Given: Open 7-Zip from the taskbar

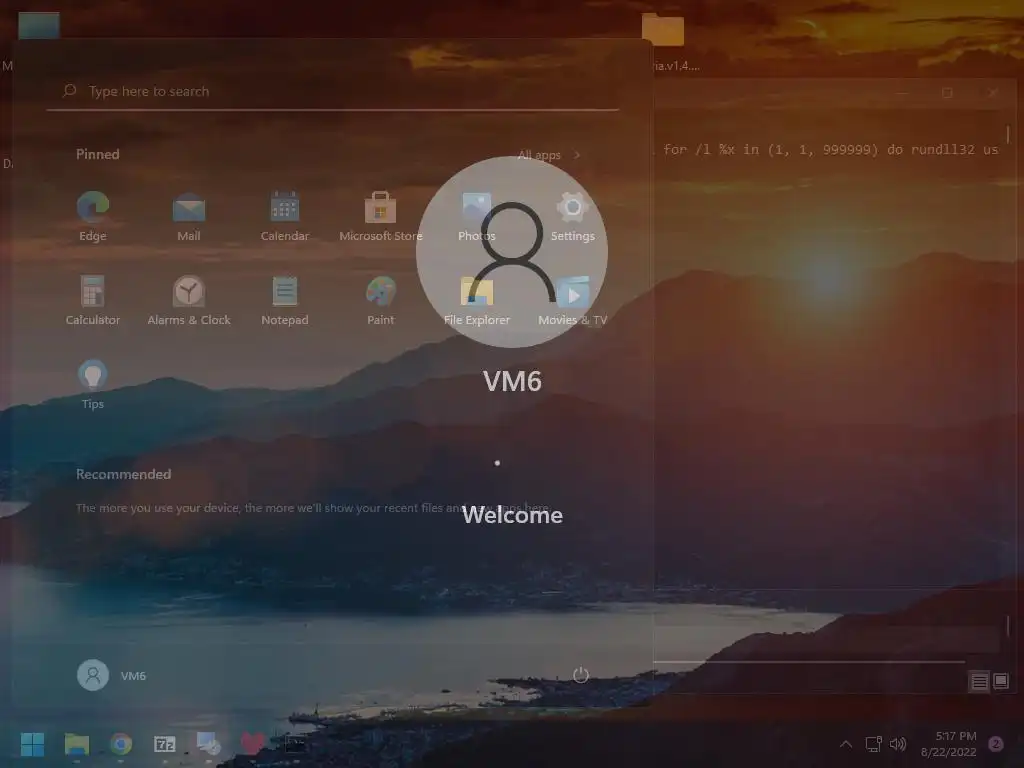Looking at the screenshot, I should click(165, 744).
